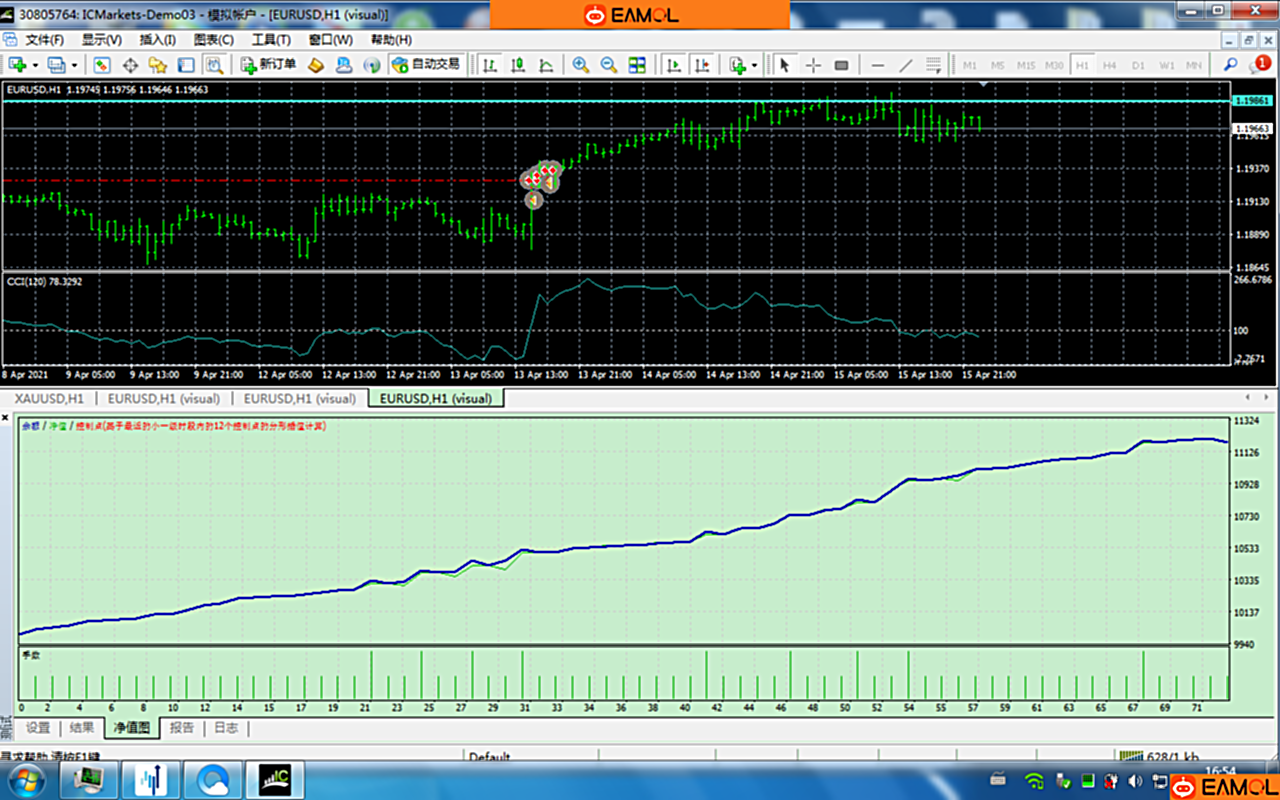Screen dimensions: 1280x800
Task: Toggle chart auto-scroll to latest bar
Action: [x=674, y=65]
